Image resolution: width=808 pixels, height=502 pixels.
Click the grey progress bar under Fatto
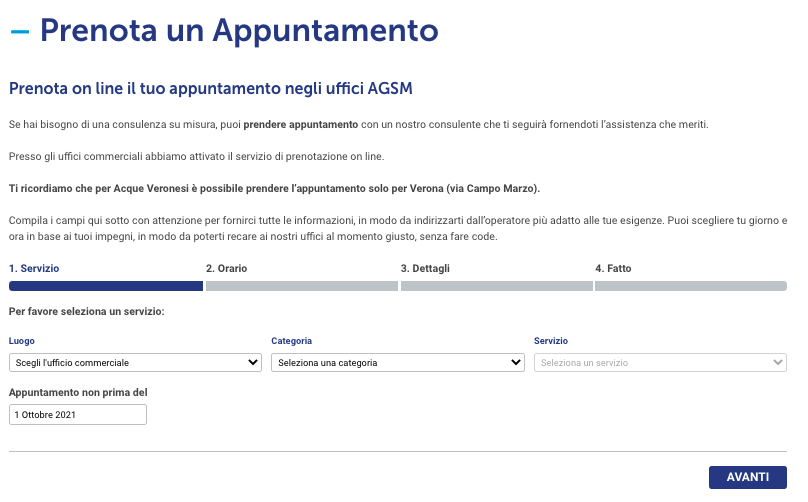coord(691,286)
